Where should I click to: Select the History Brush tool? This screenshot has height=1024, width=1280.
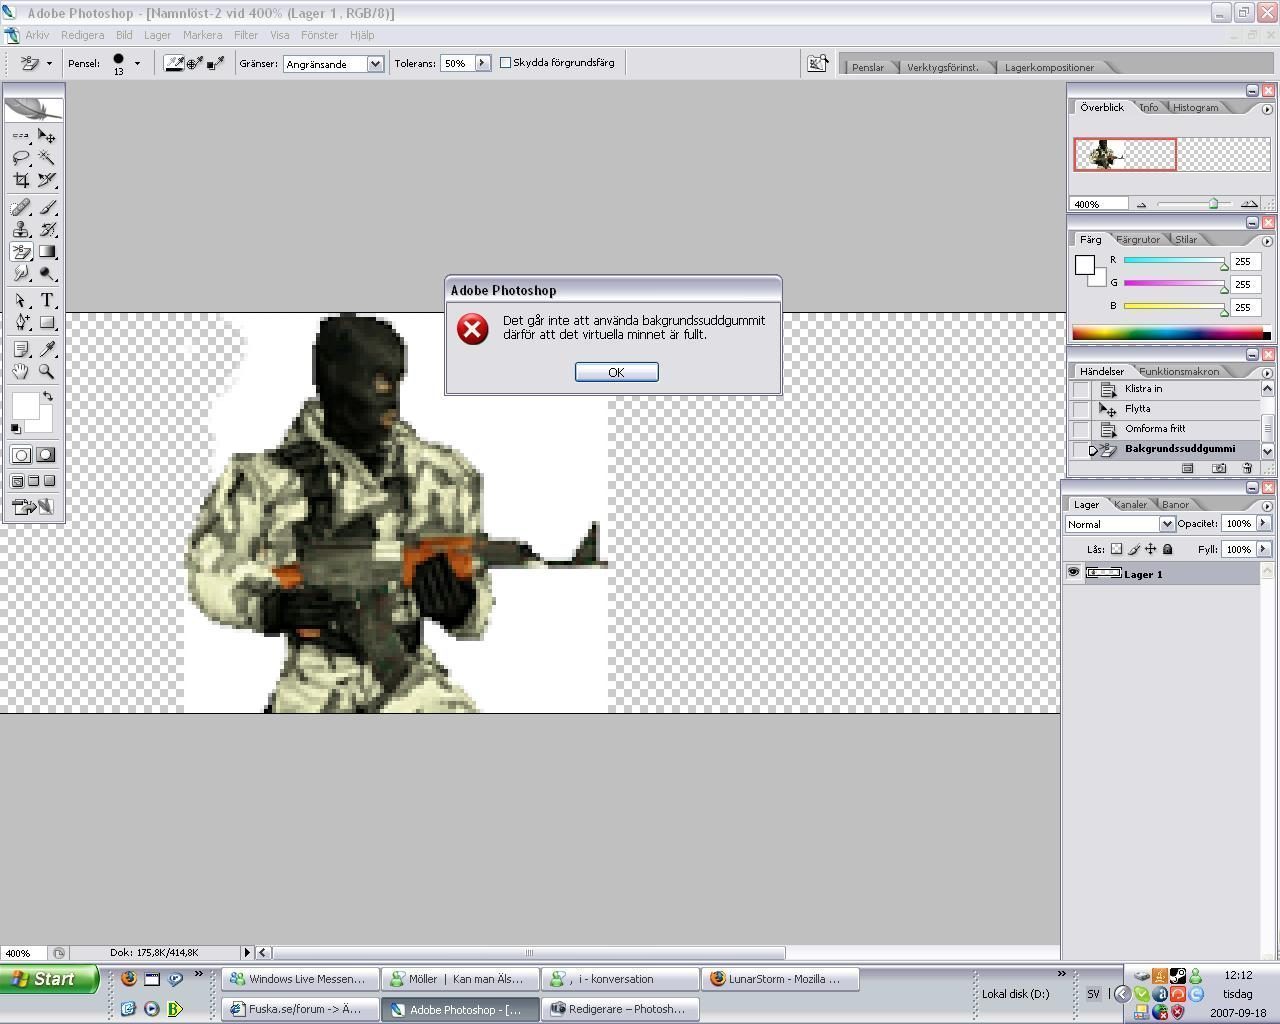(x=46, y=229)
